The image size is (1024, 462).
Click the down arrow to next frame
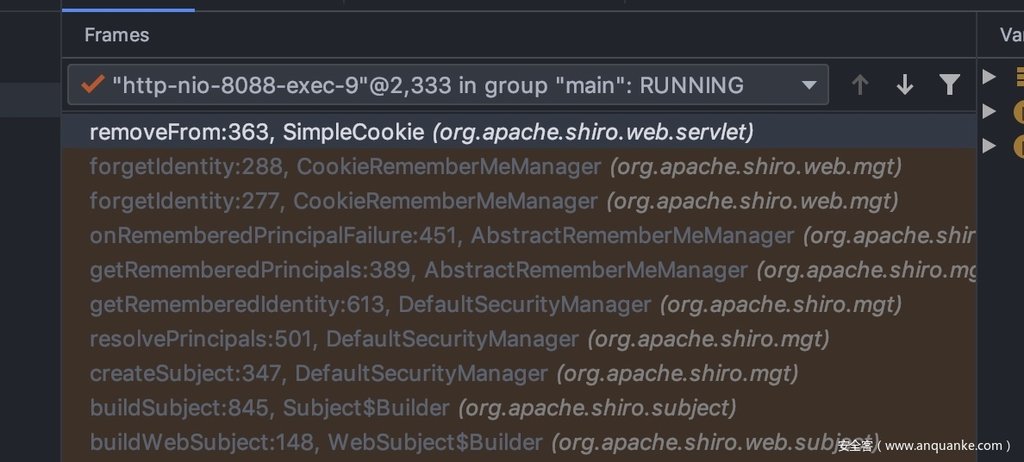(x=904, y=85)
